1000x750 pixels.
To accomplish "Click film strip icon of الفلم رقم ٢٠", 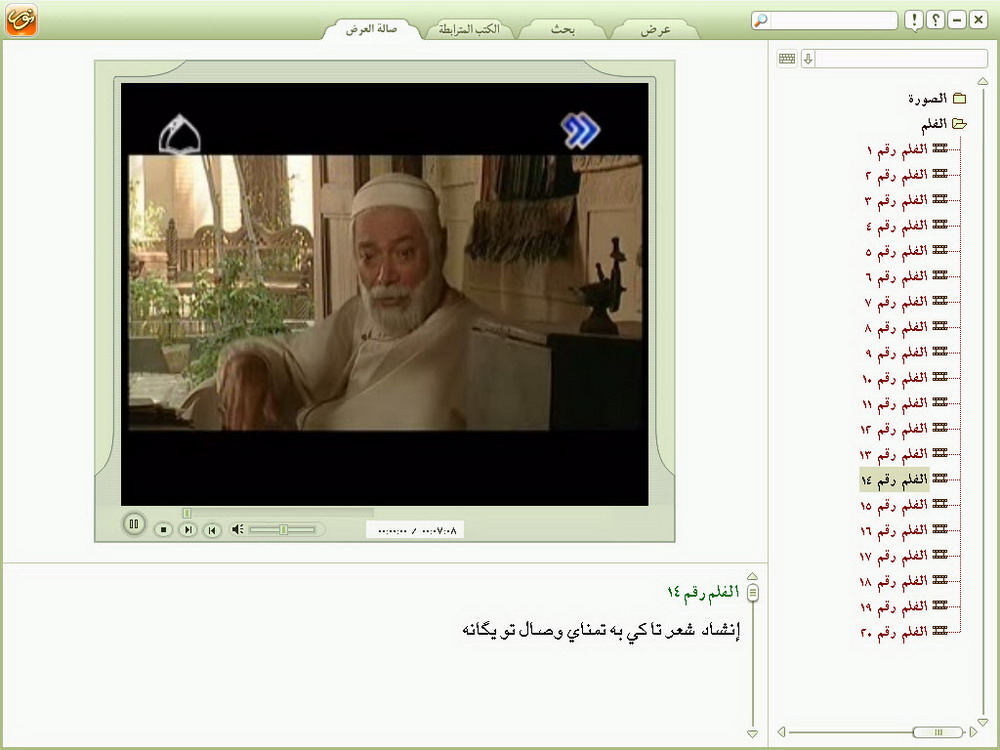I will point(939,631).
